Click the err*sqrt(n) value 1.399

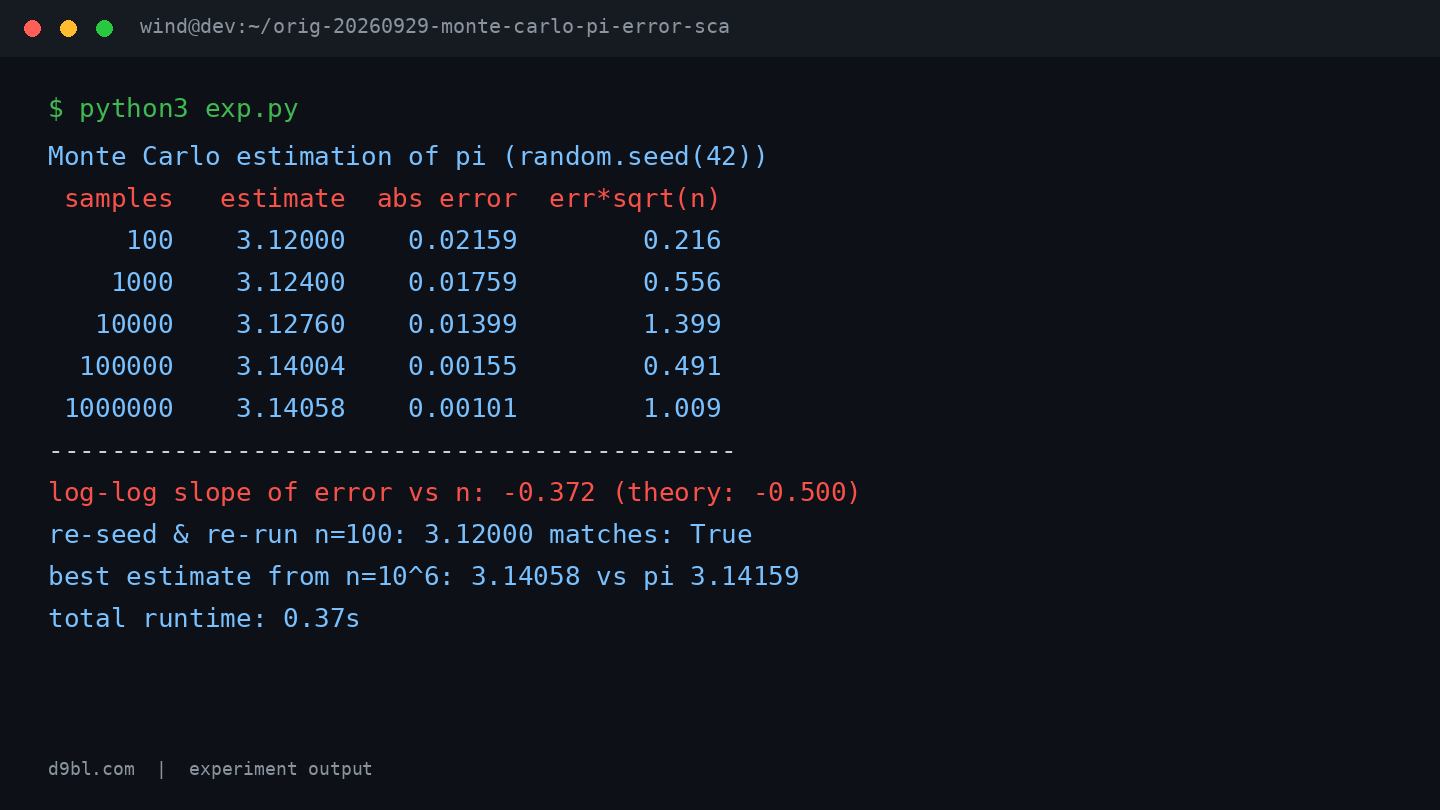(x=682, y=325)
